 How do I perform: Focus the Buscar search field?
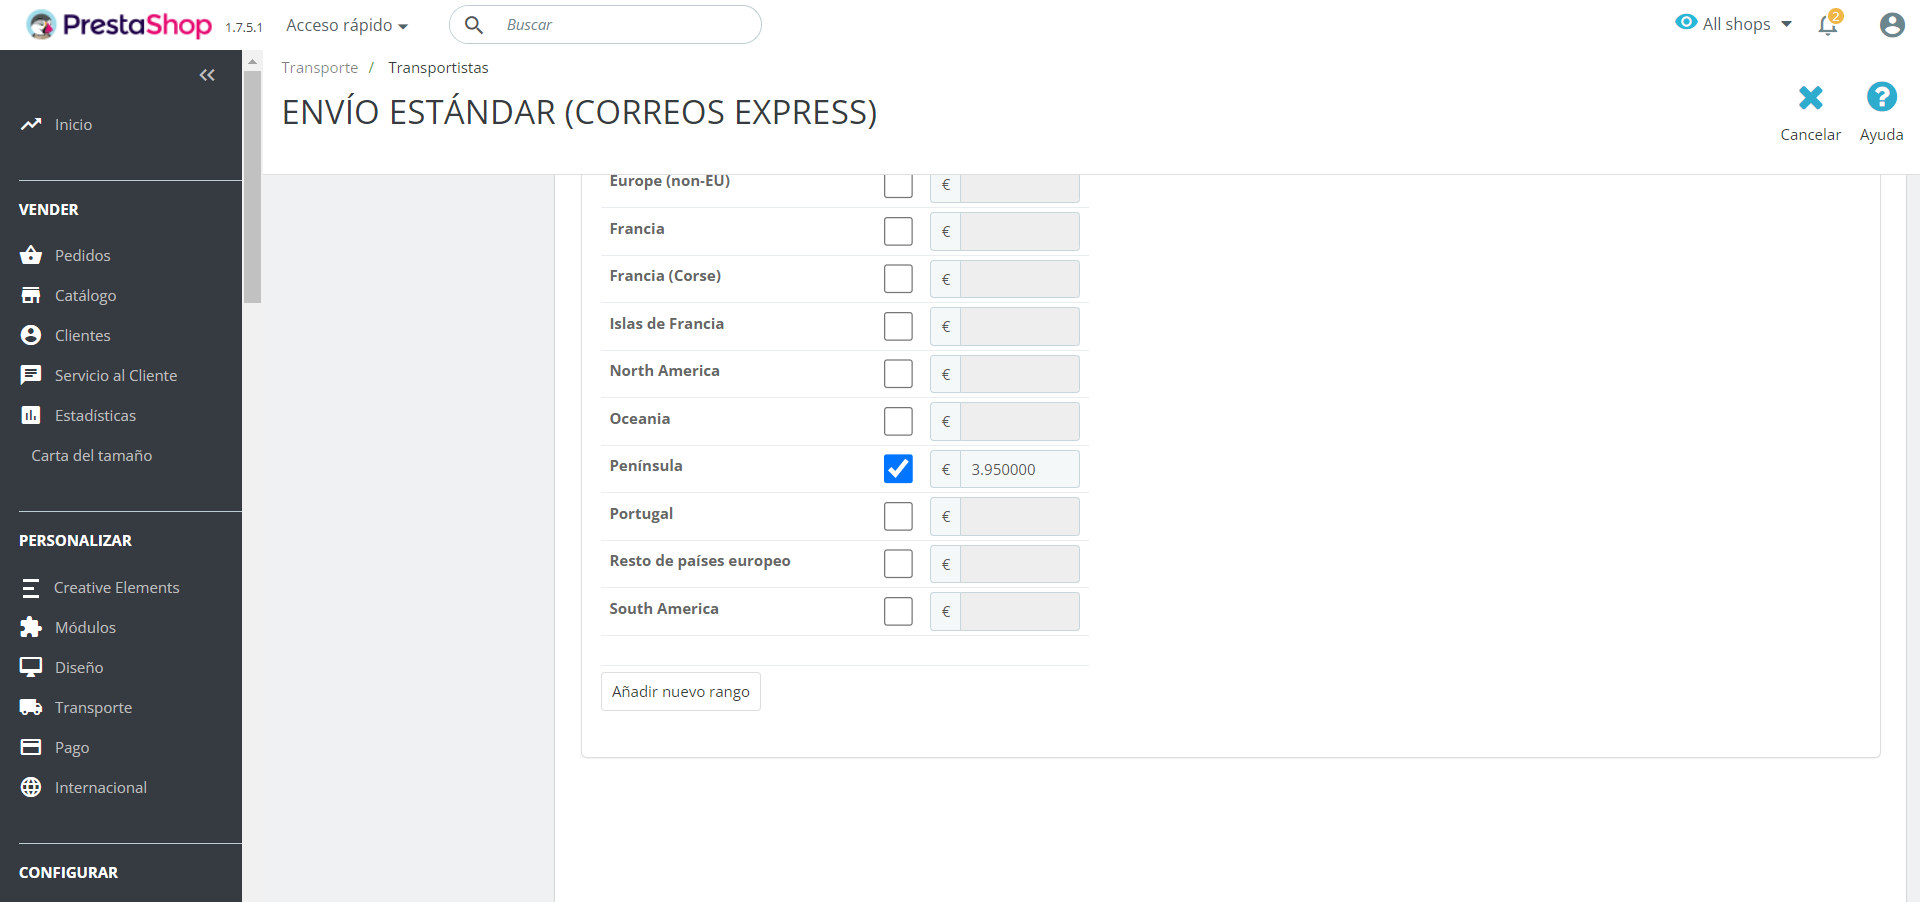tap(625, 25)
